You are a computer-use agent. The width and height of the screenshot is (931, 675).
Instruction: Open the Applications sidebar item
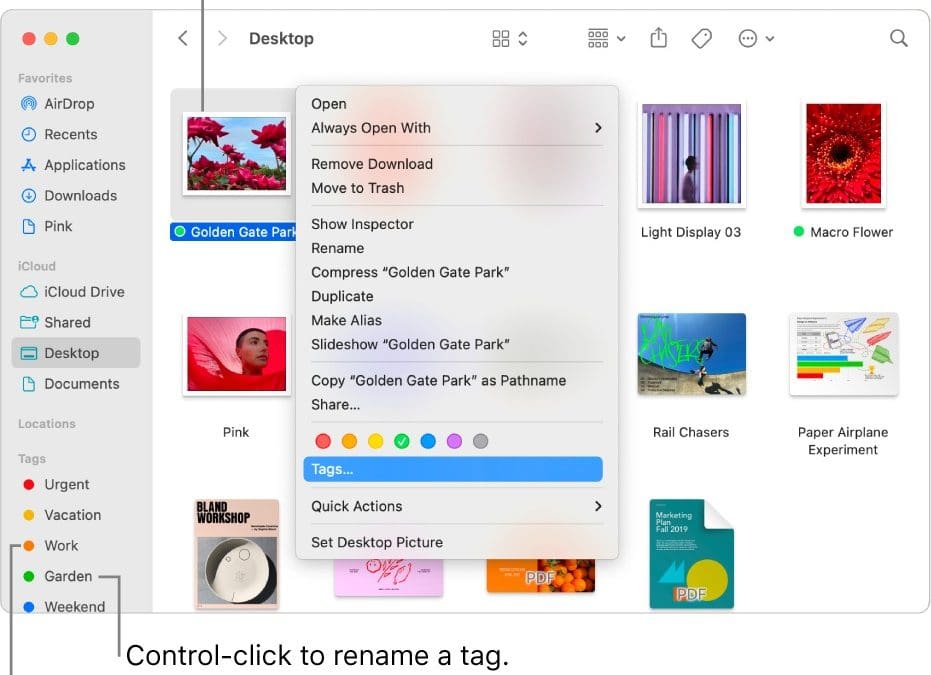point(84,165)
